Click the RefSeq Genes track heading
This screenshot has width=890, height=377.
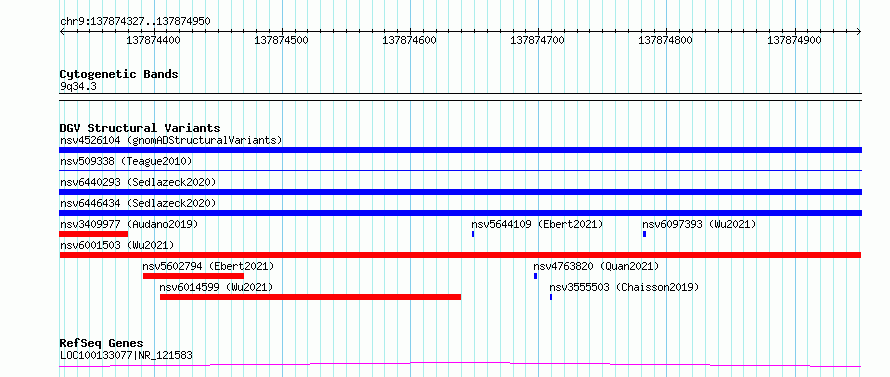[102, 344]
